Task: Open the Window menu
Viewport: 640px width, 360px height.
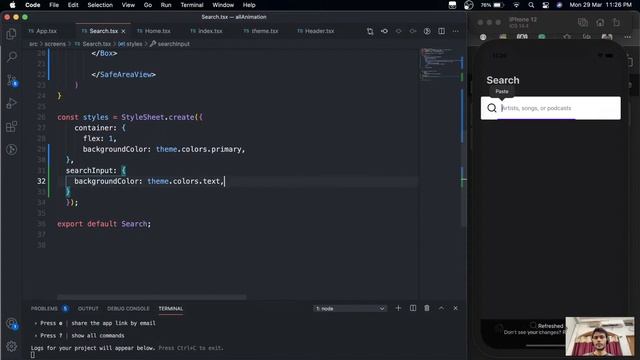Action: point(223,5)
